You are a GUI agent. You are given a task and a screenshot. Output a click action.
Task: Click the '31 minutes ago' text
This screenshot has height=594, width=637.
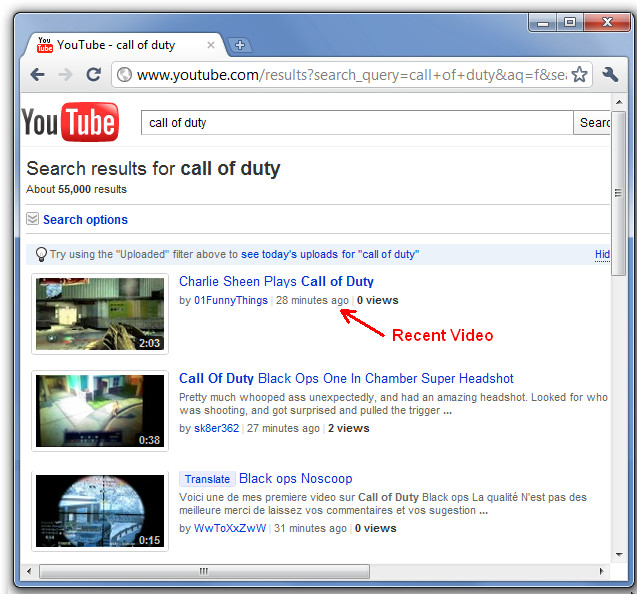pyautogui.click(x=310, y=528)
